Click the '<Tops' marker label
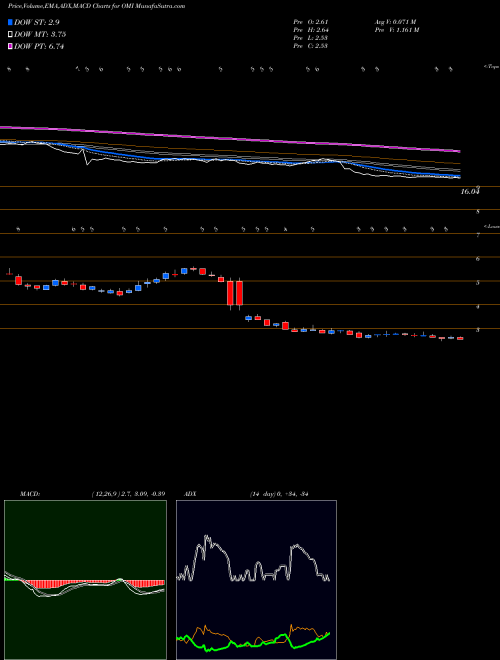Screen dimensions: 500x660 pos(491,67)
